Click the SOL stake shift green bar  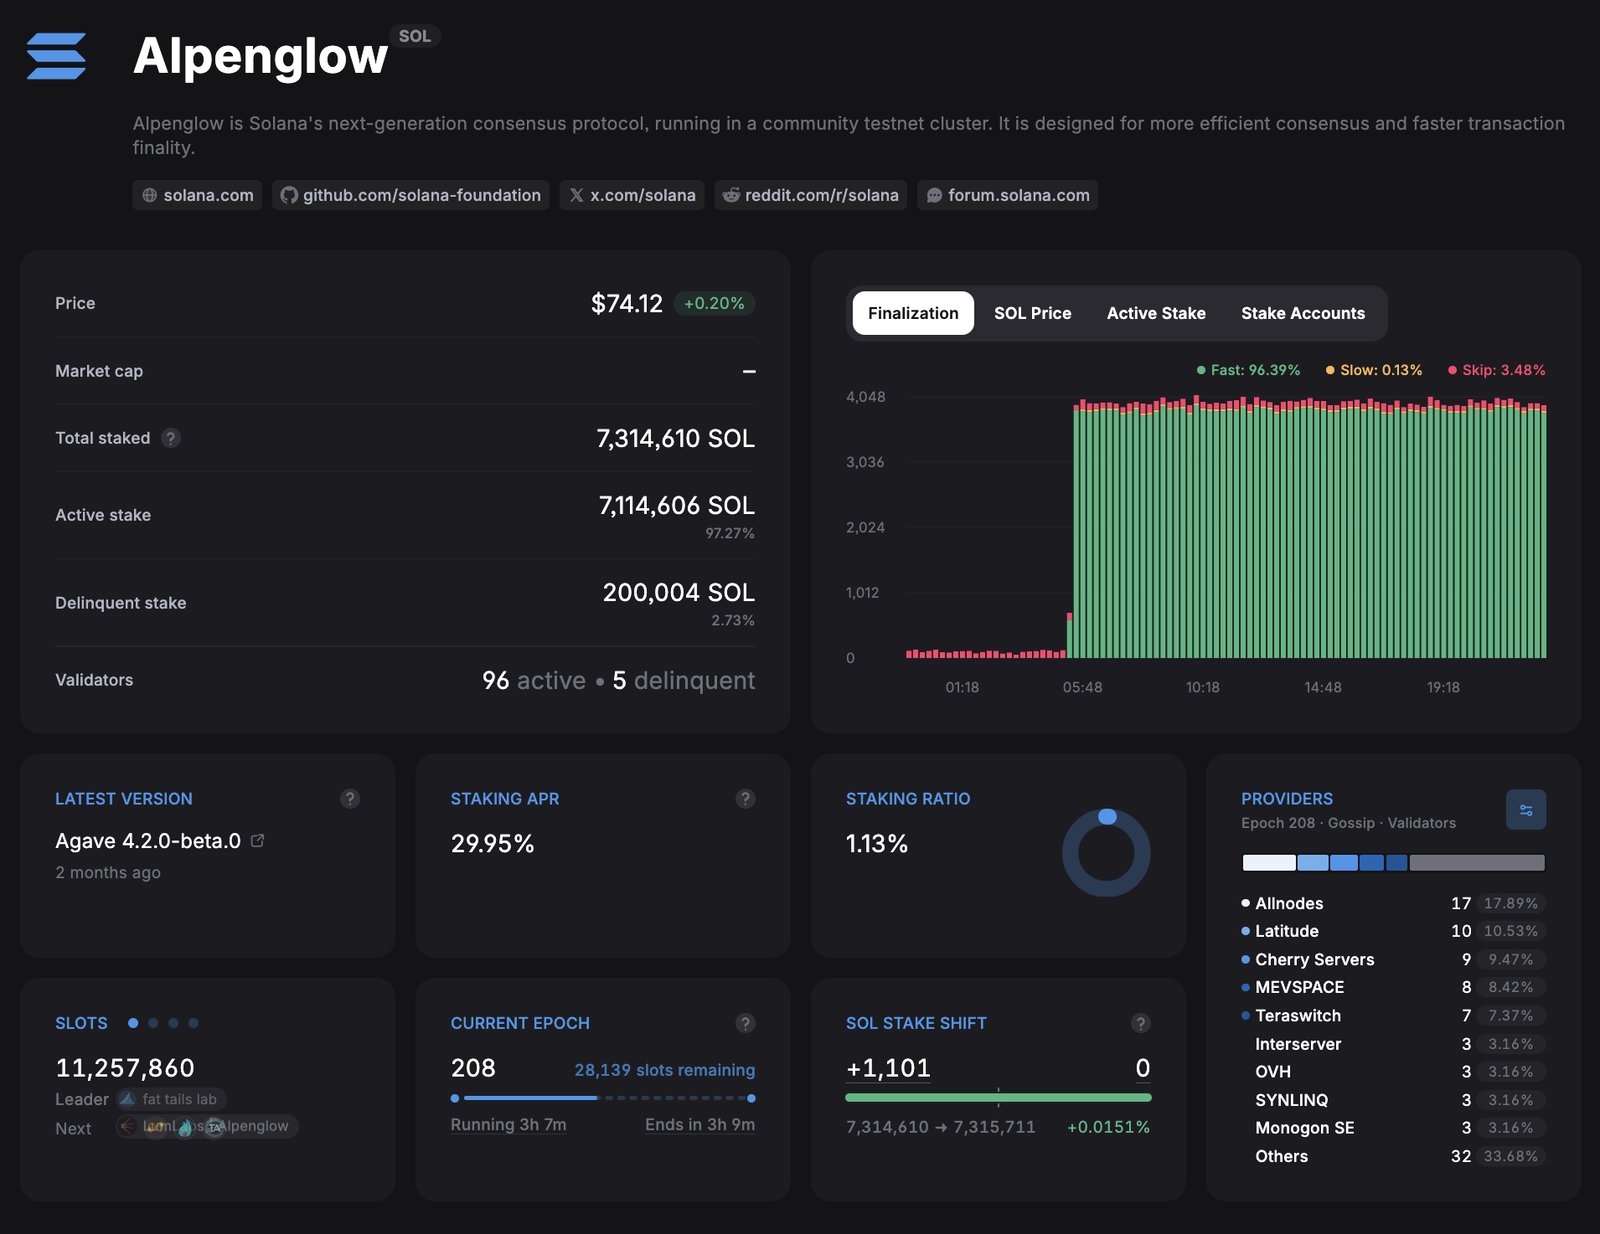pyautogui.click(x=998, y=1098)
